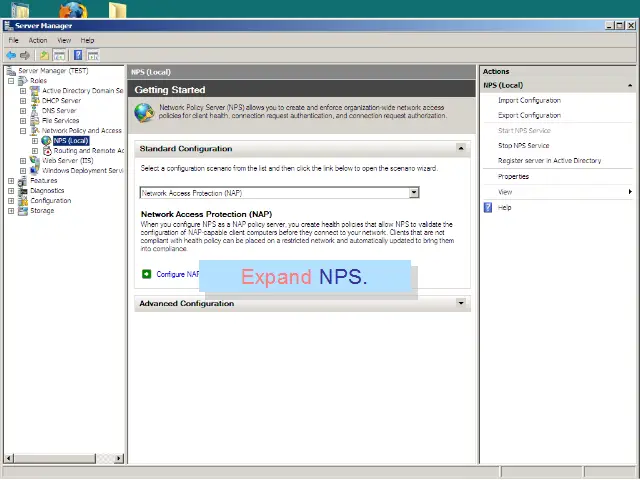Expand the Advanced Configuration section

pyautogui.click(x=461, y=303)
